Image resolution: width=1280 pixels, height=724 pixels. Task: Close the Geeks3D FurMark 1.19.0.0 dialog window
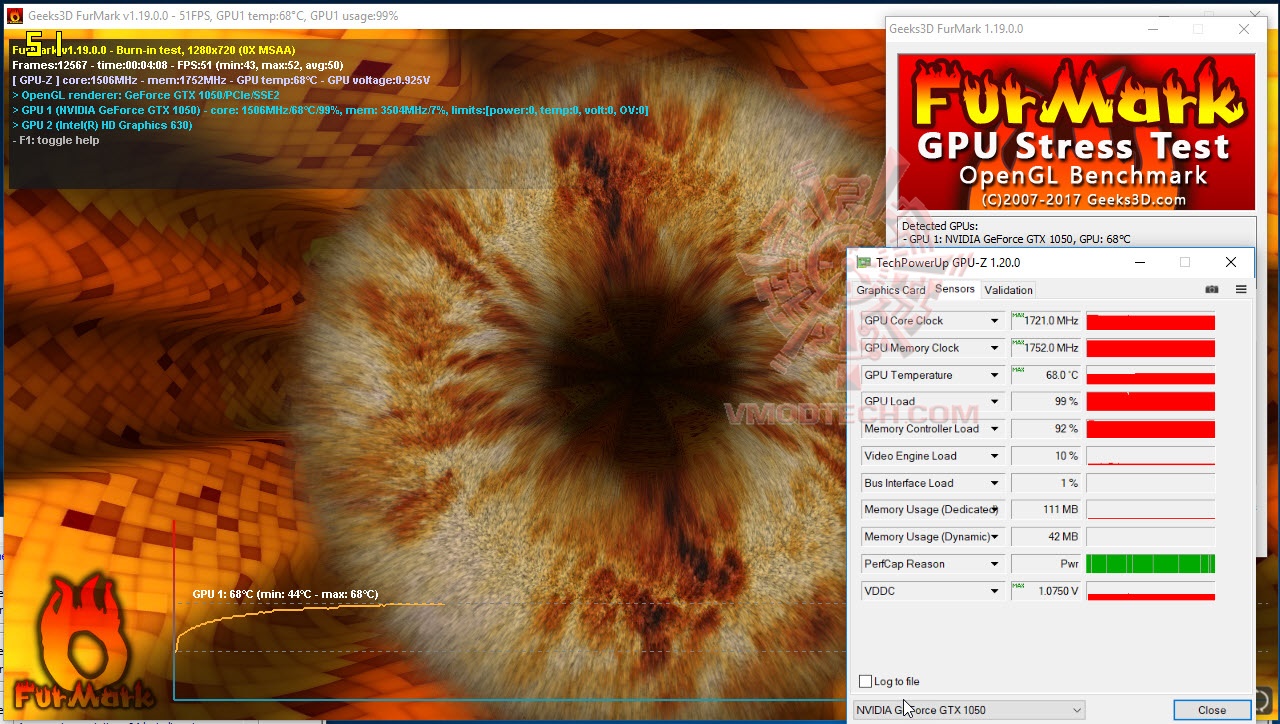1244,29
